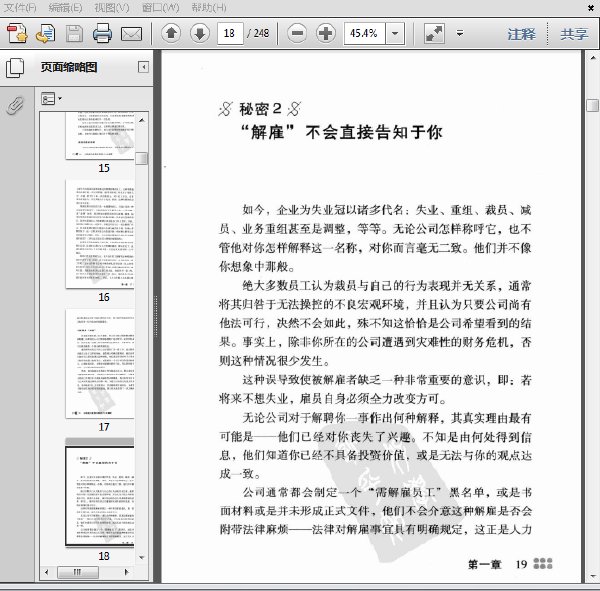Screen dimensions: 600x591
Task: Click the Create PDF icon
Action: [17, 33]
